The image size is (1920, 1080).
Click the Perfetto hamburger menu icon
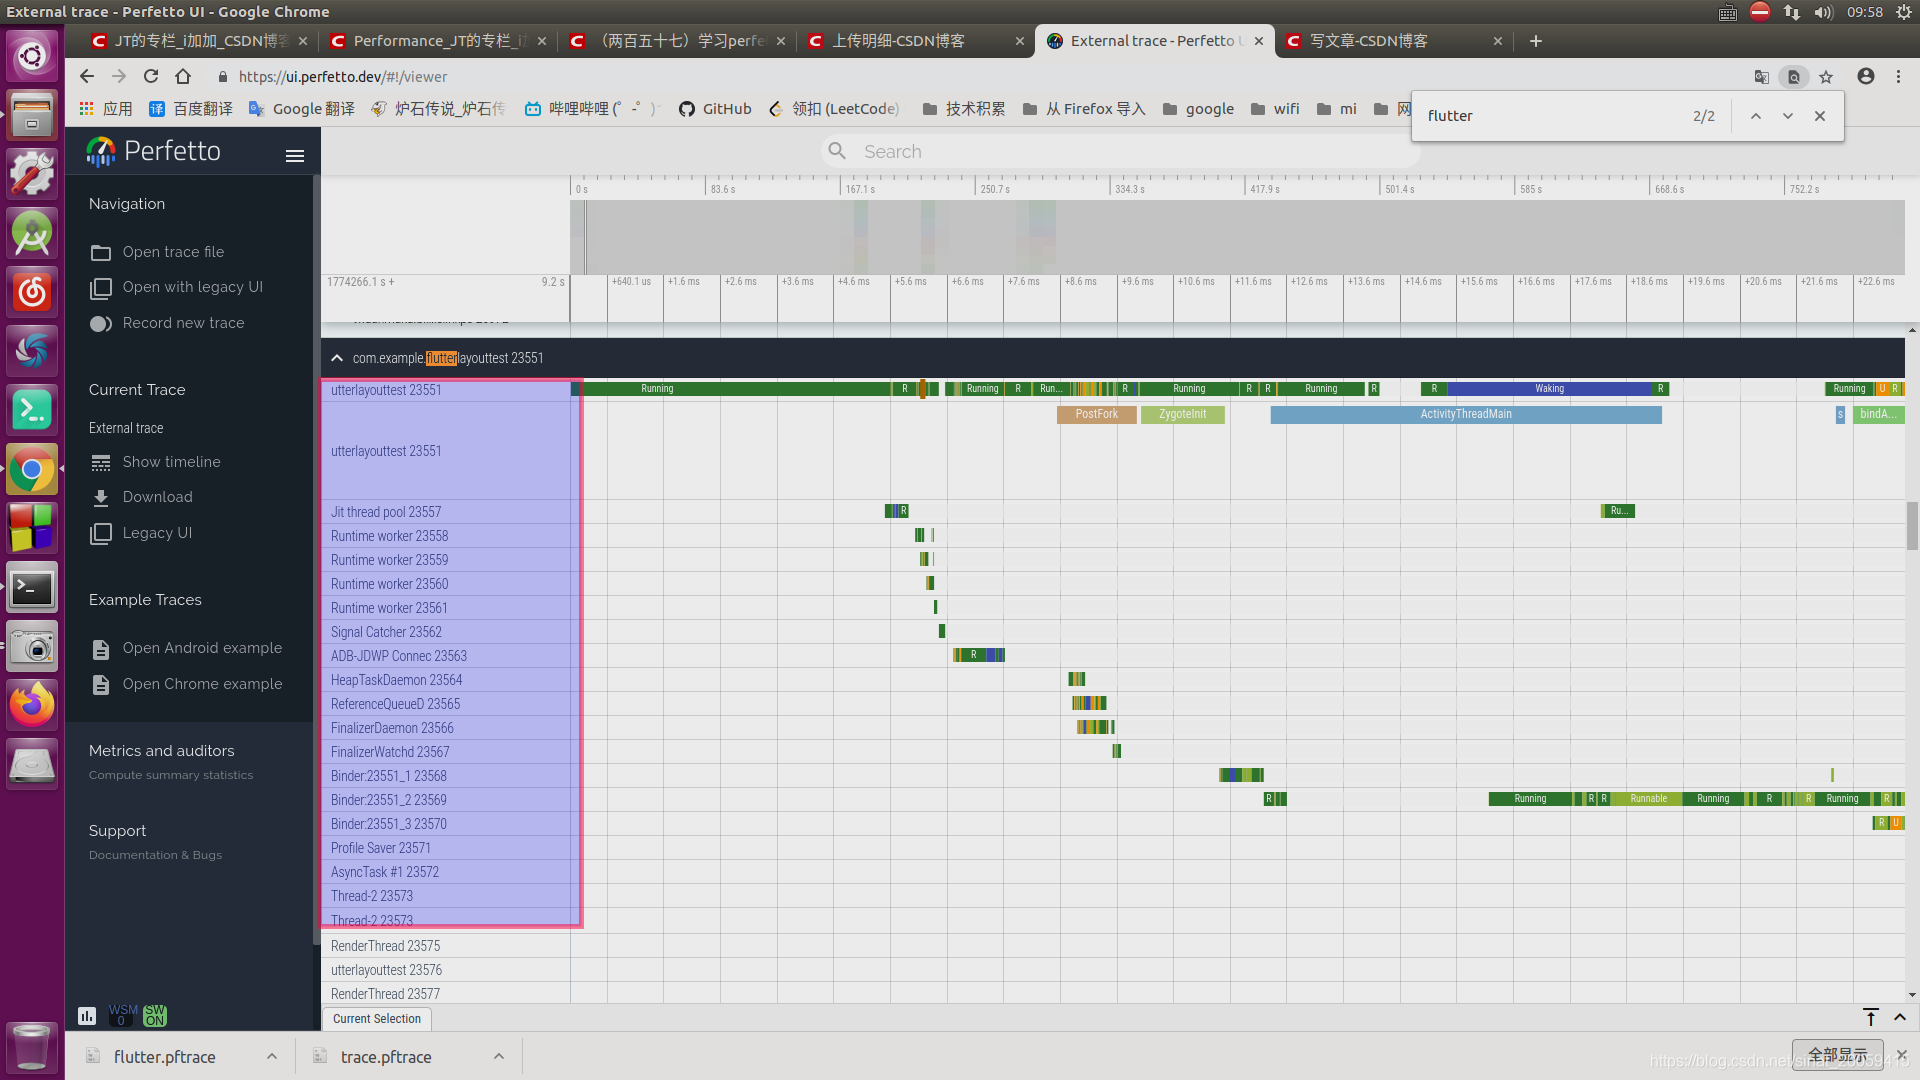tap(294, 156)
